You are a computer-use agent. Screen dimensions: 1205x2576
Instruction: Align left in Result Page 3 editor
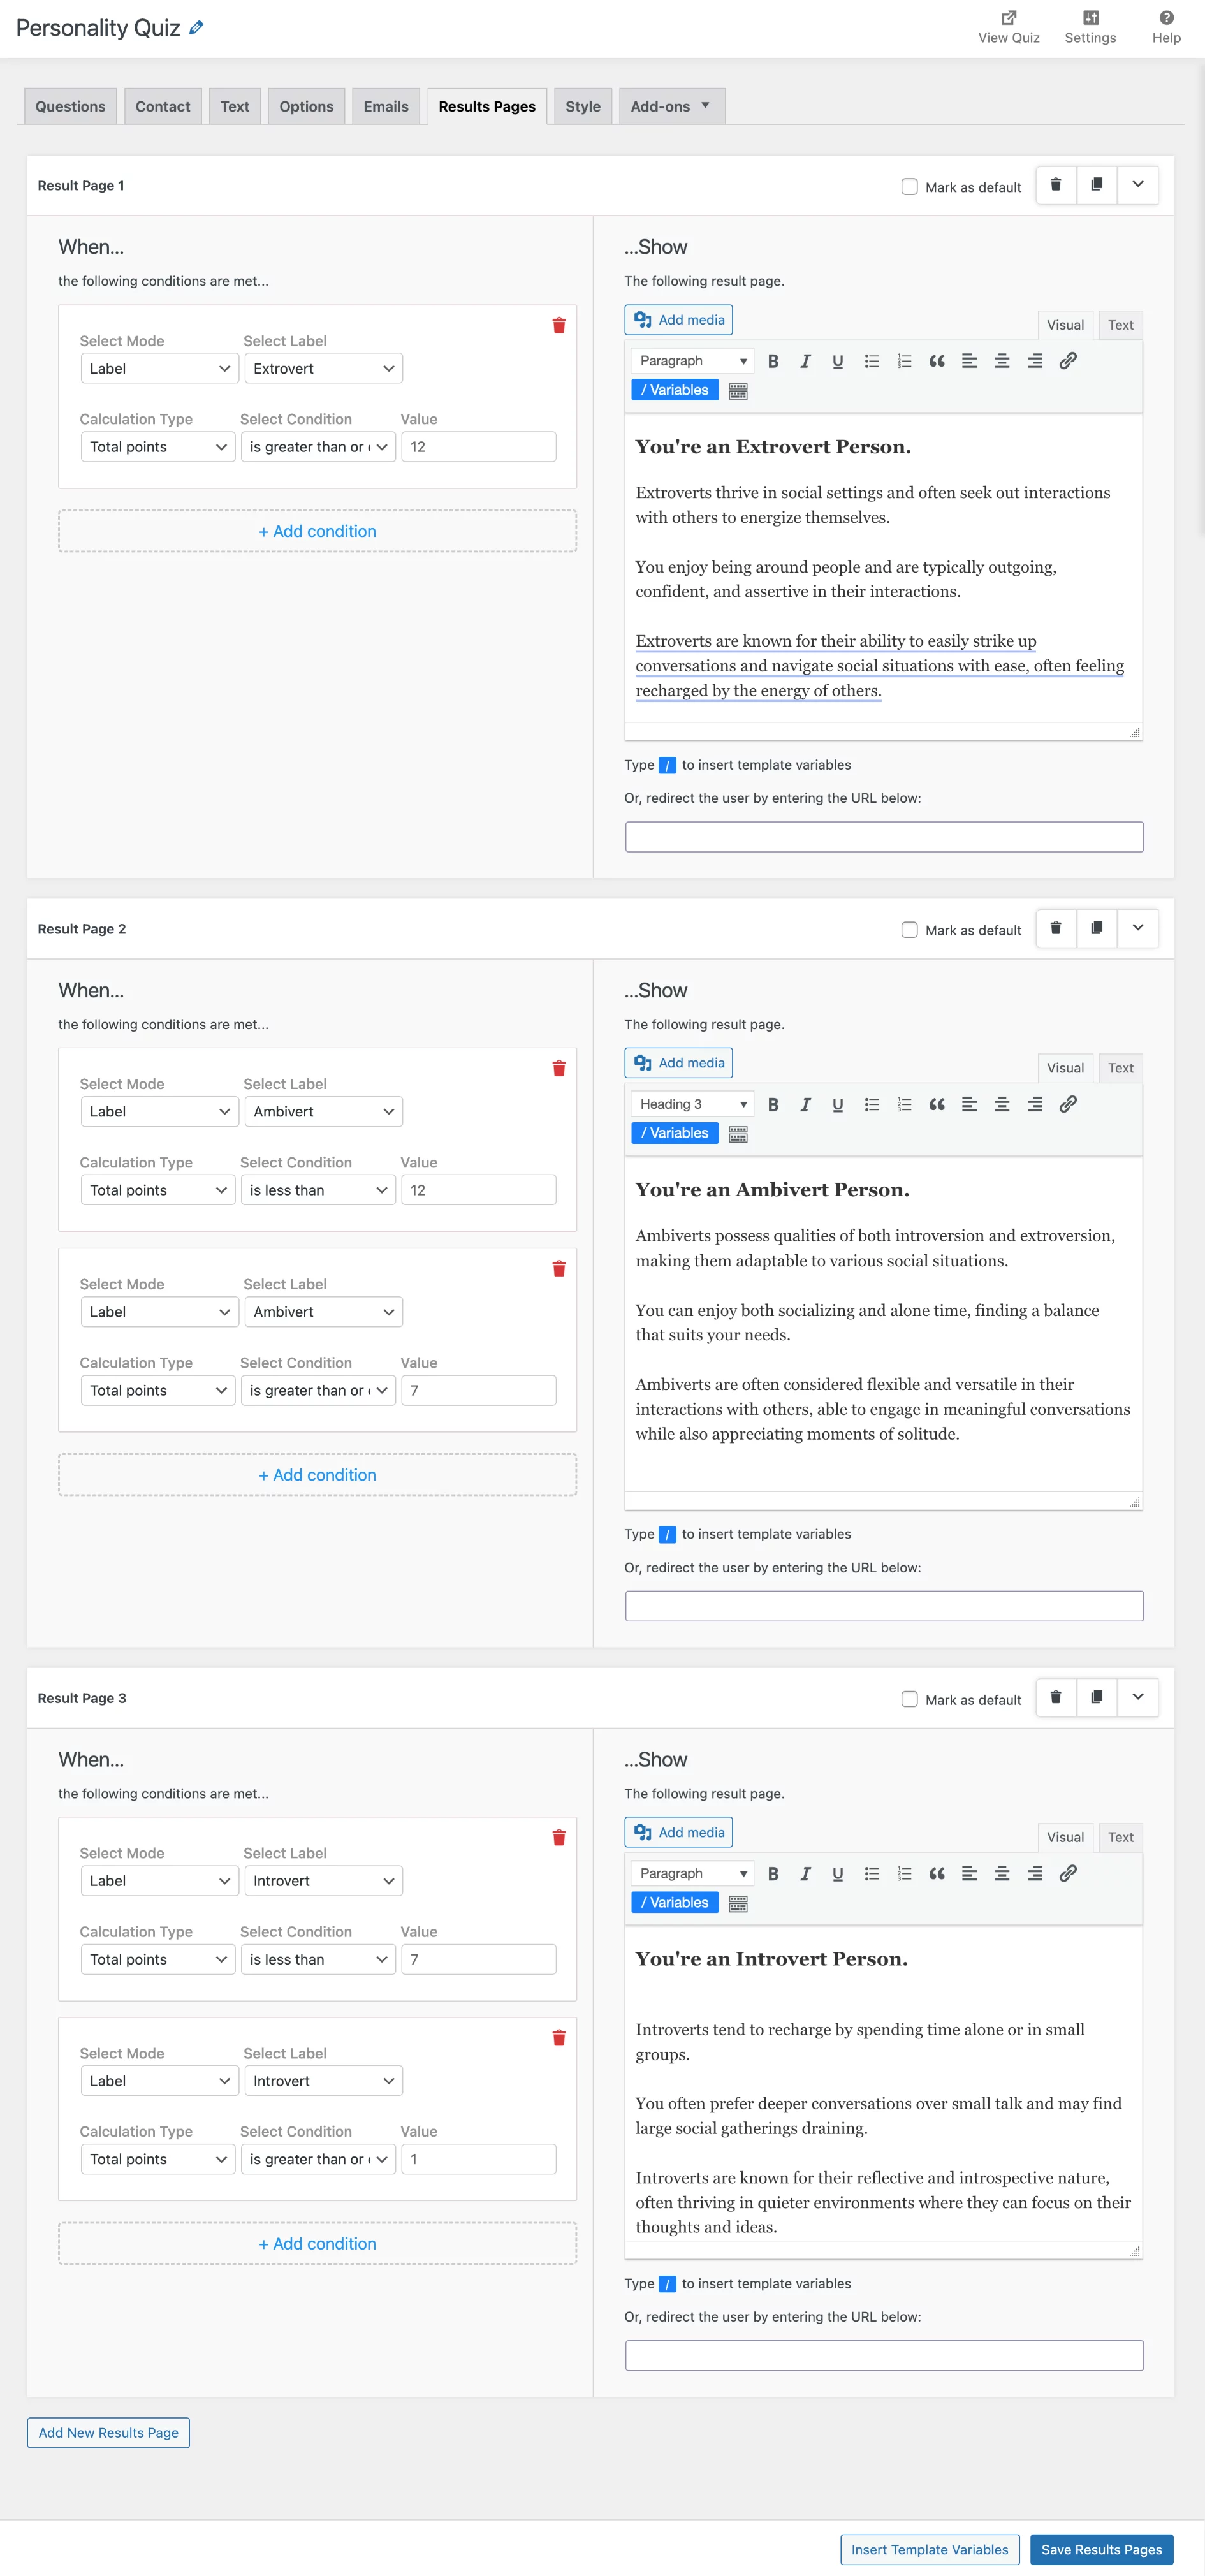(x=969, y=1874)
